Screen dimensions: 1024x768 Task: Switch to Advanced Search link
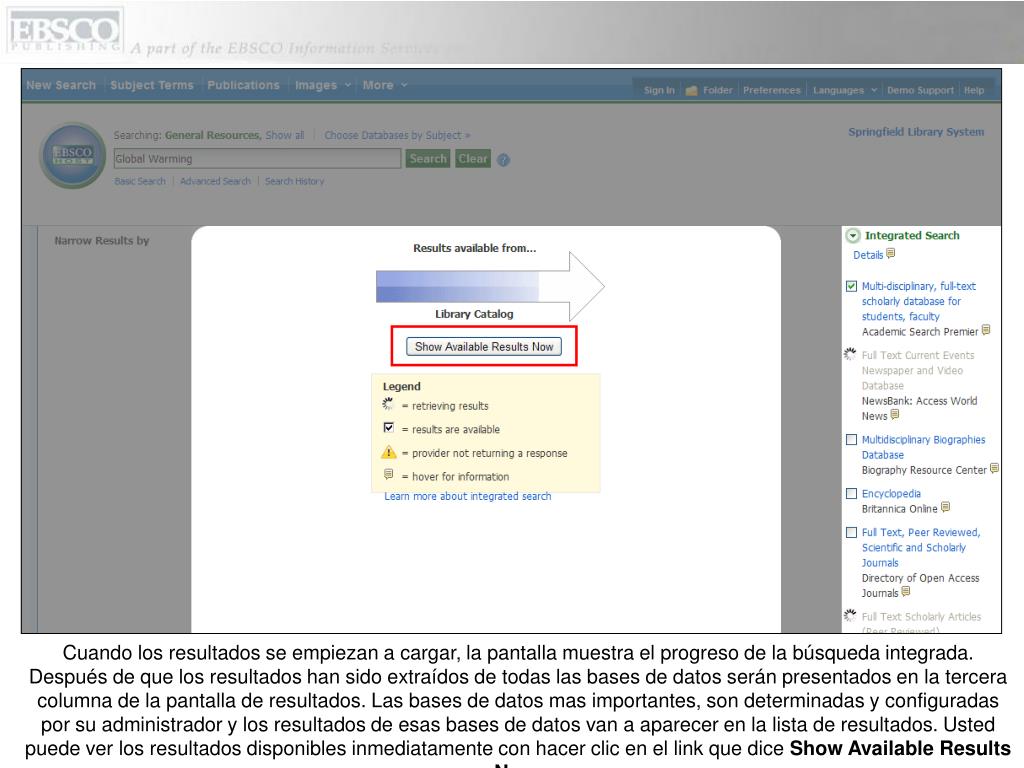[216, 182]
